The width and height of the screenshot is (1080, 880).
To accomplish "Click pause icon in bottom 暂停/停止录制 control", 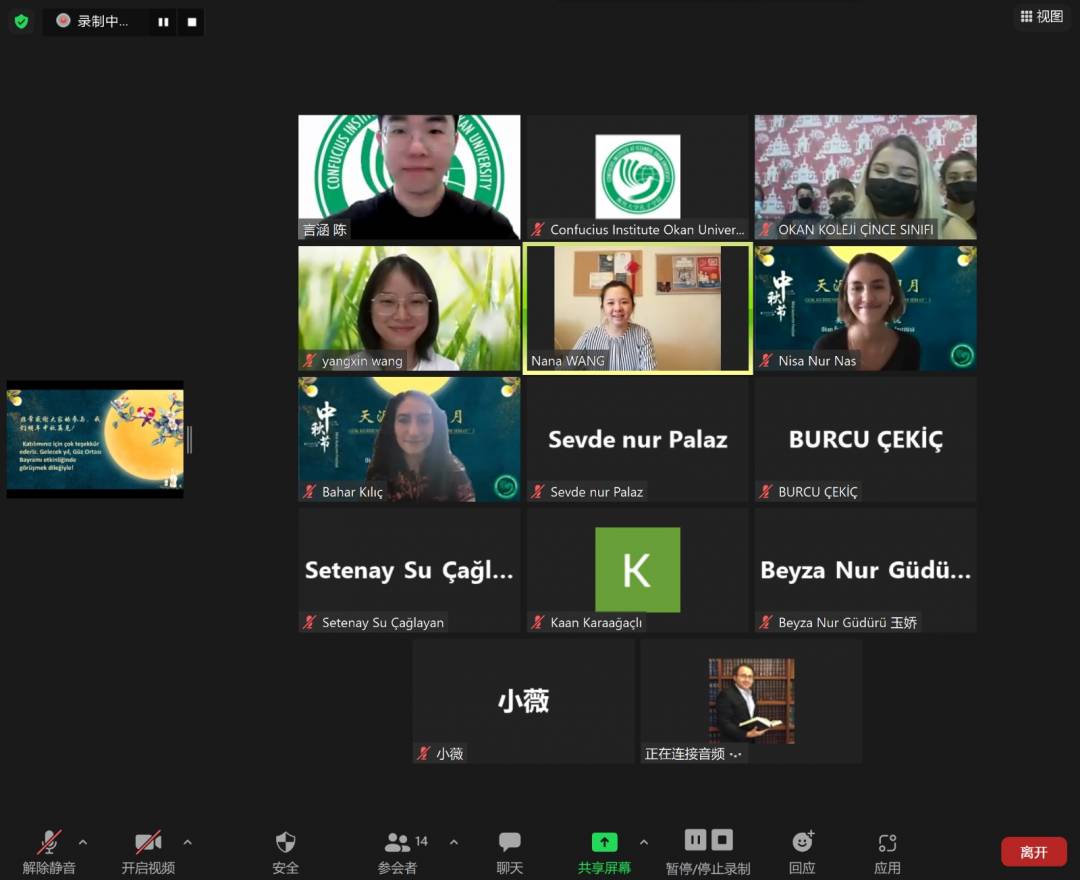I will point(695,840).
